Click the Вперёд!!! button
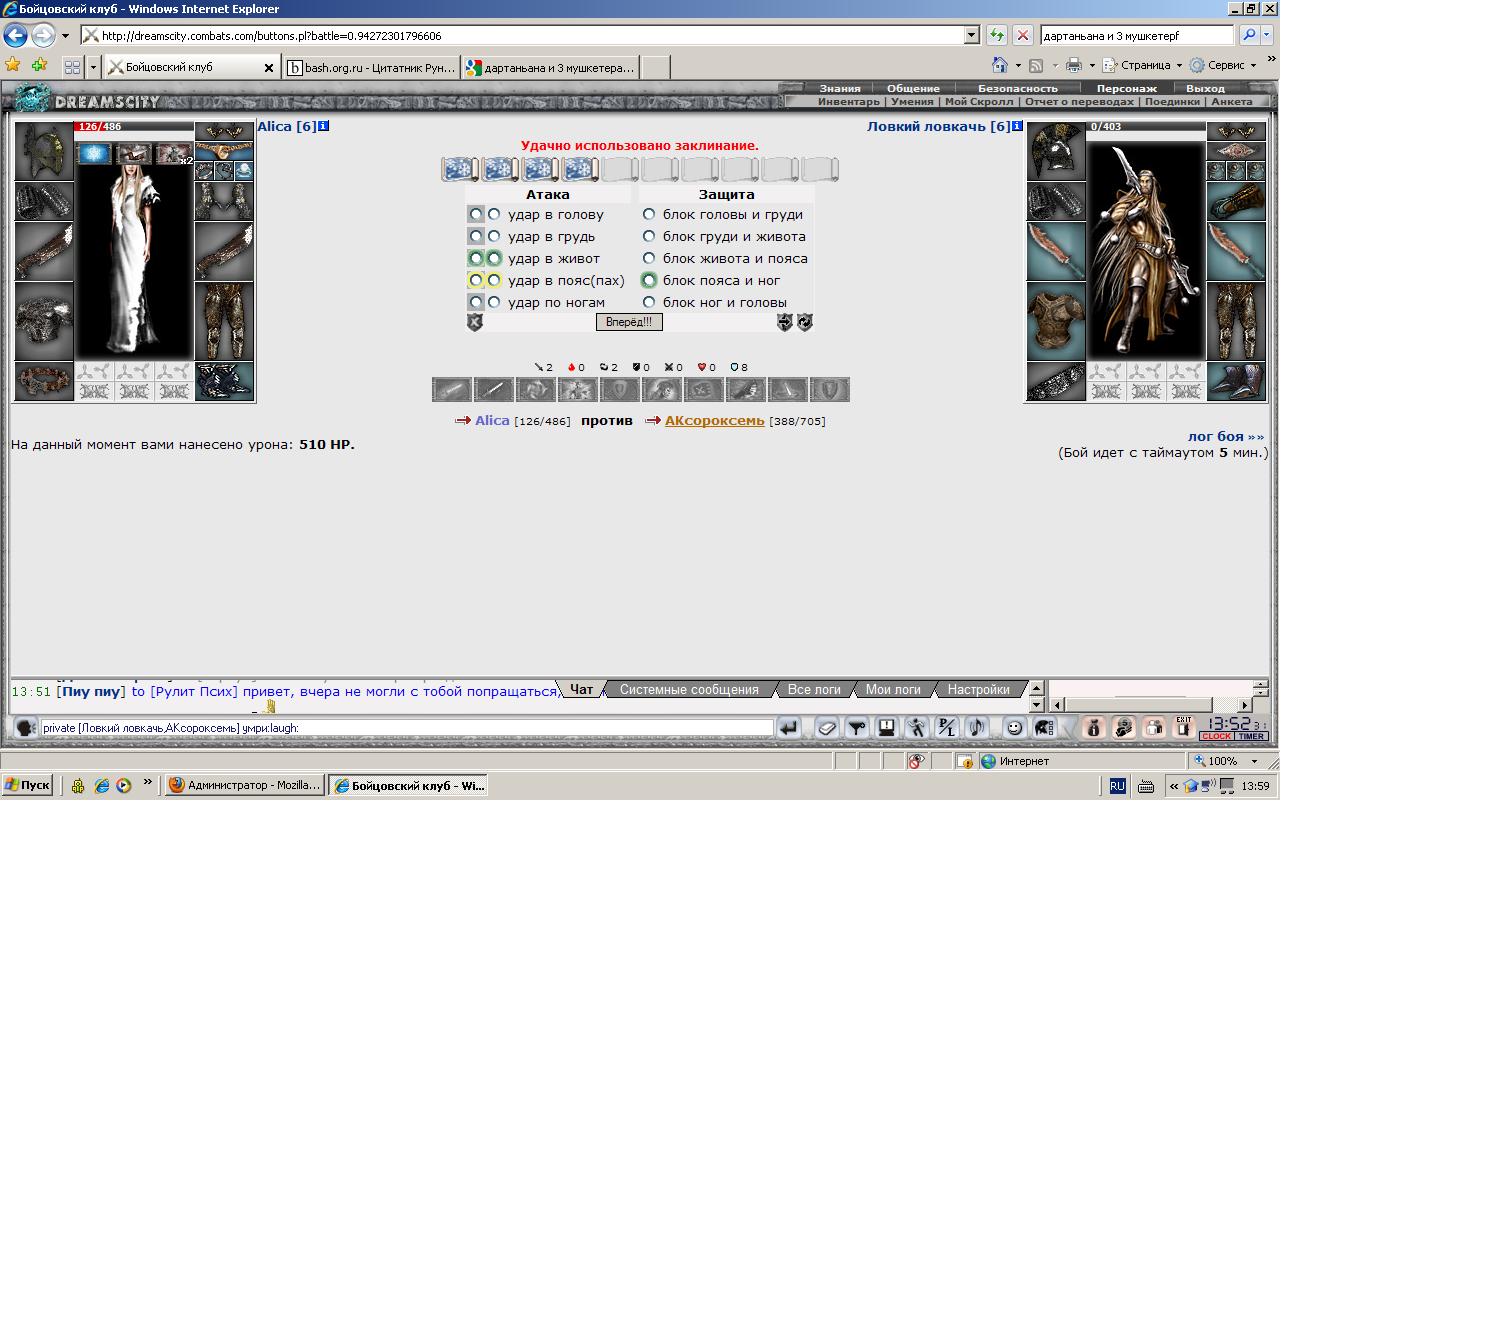 pyautogui.click(x=629, y=322)
